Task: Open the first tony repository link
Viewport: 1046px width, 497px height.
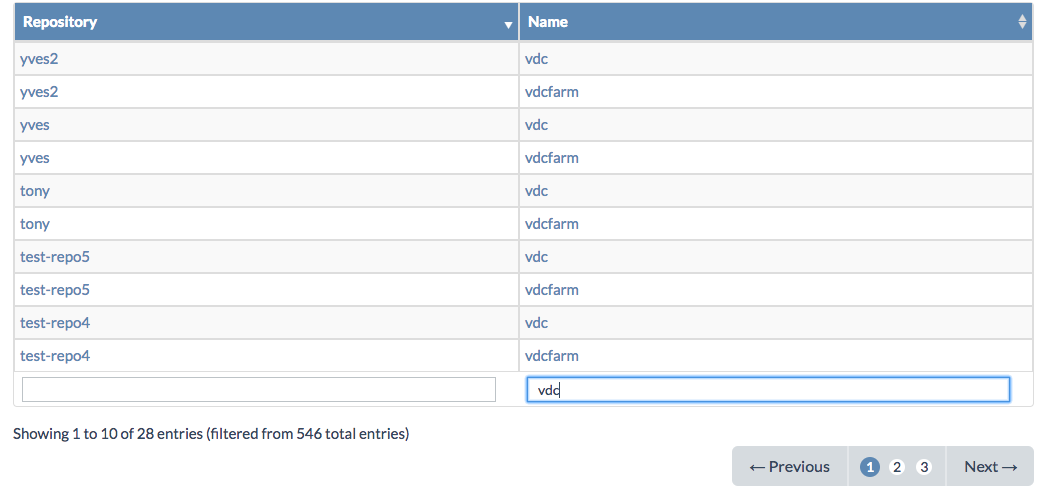Action: click(x=35, y=191)
